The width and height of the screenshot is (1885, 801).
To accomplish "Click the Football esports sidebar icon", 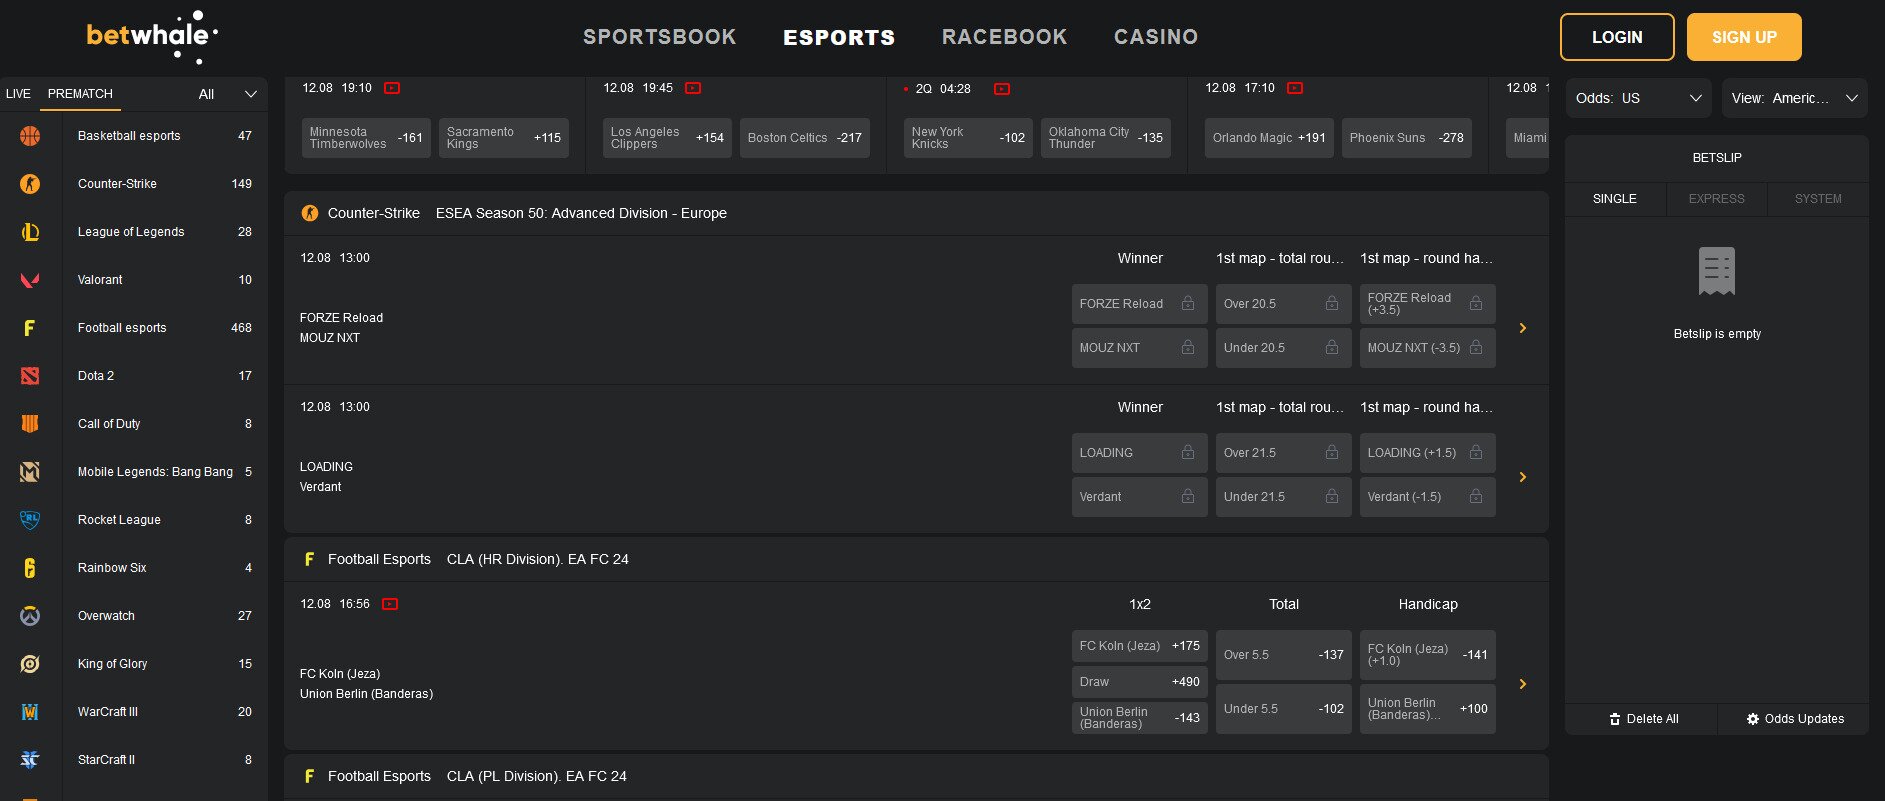I will [30, 328].
